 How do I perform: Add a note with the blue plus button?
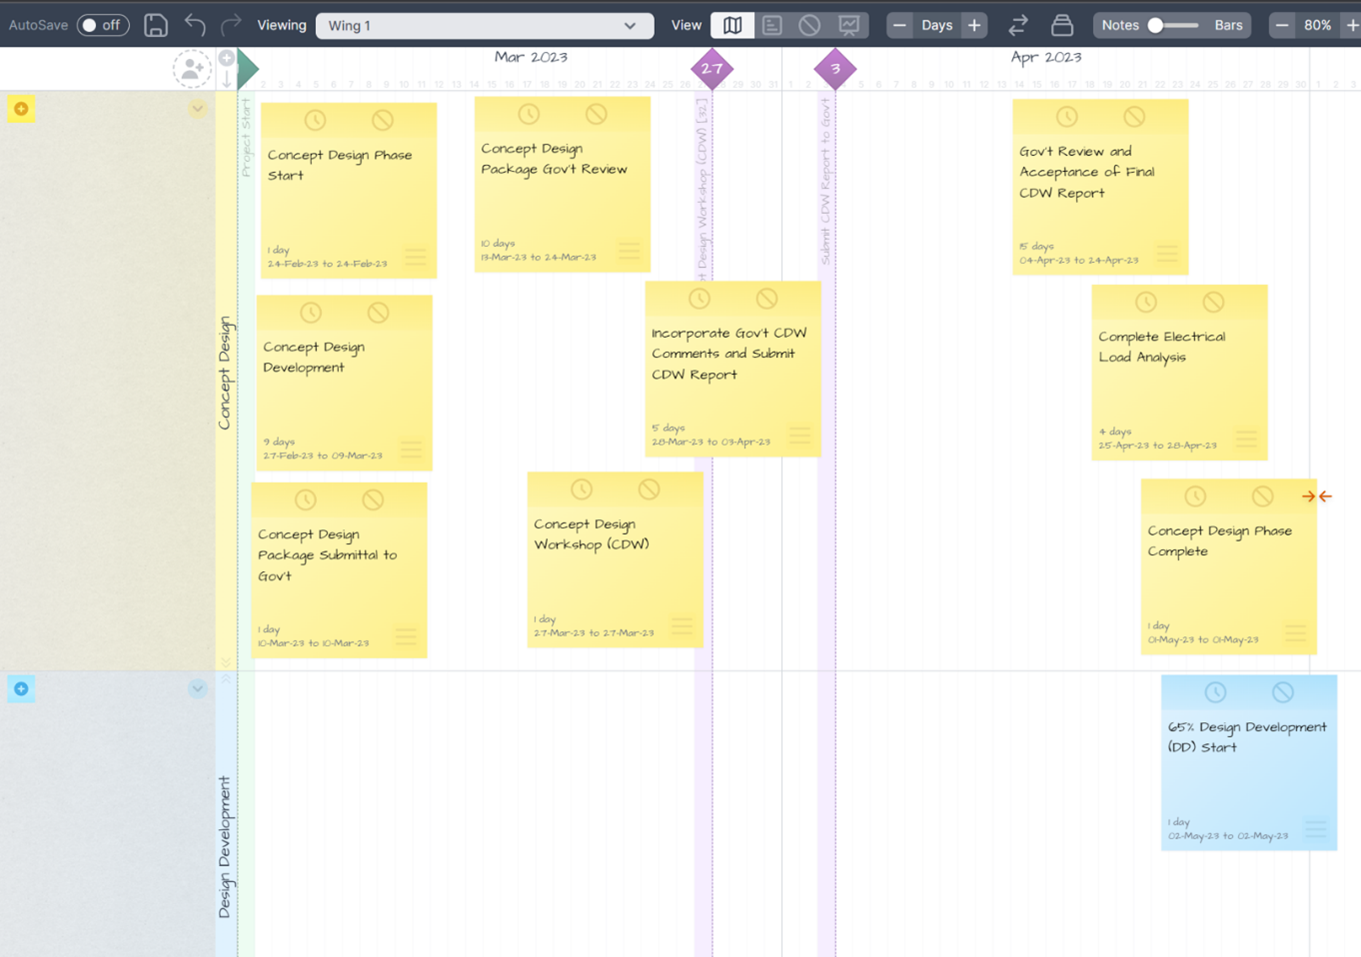click(x=21, y=688)
